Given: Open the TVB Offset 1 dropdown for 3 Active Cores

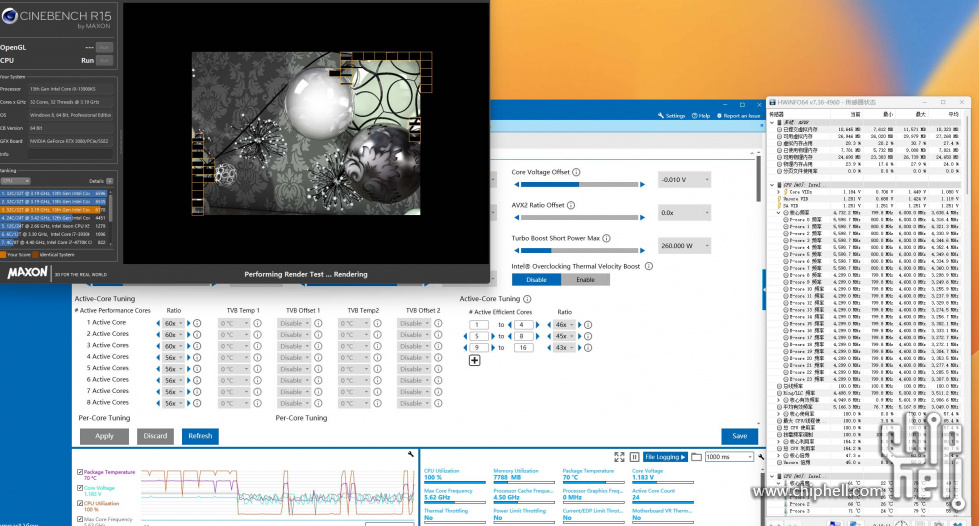Looking at the screenshot, I should 295,346.
